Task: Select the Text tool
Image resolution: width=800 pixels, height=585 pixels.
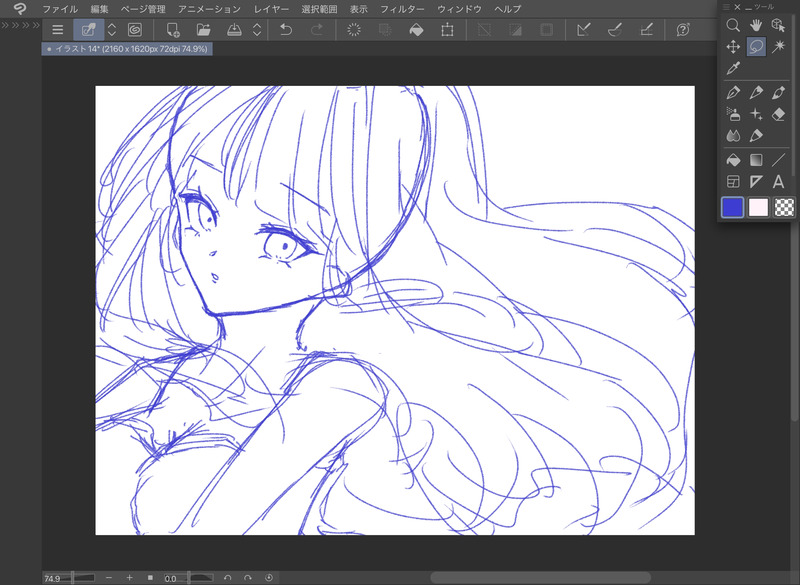Action: point(778,182)
